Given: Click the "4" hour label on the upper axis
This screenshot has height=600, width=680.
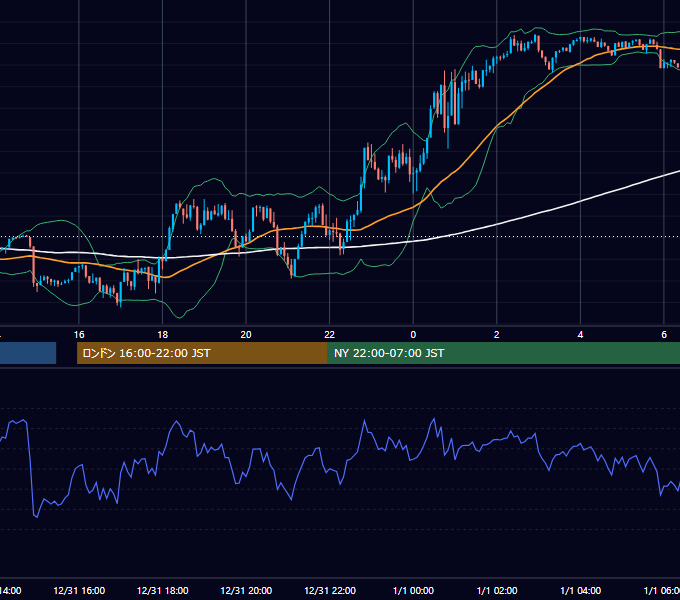Looking at the screenshot, I should (580, 335).
